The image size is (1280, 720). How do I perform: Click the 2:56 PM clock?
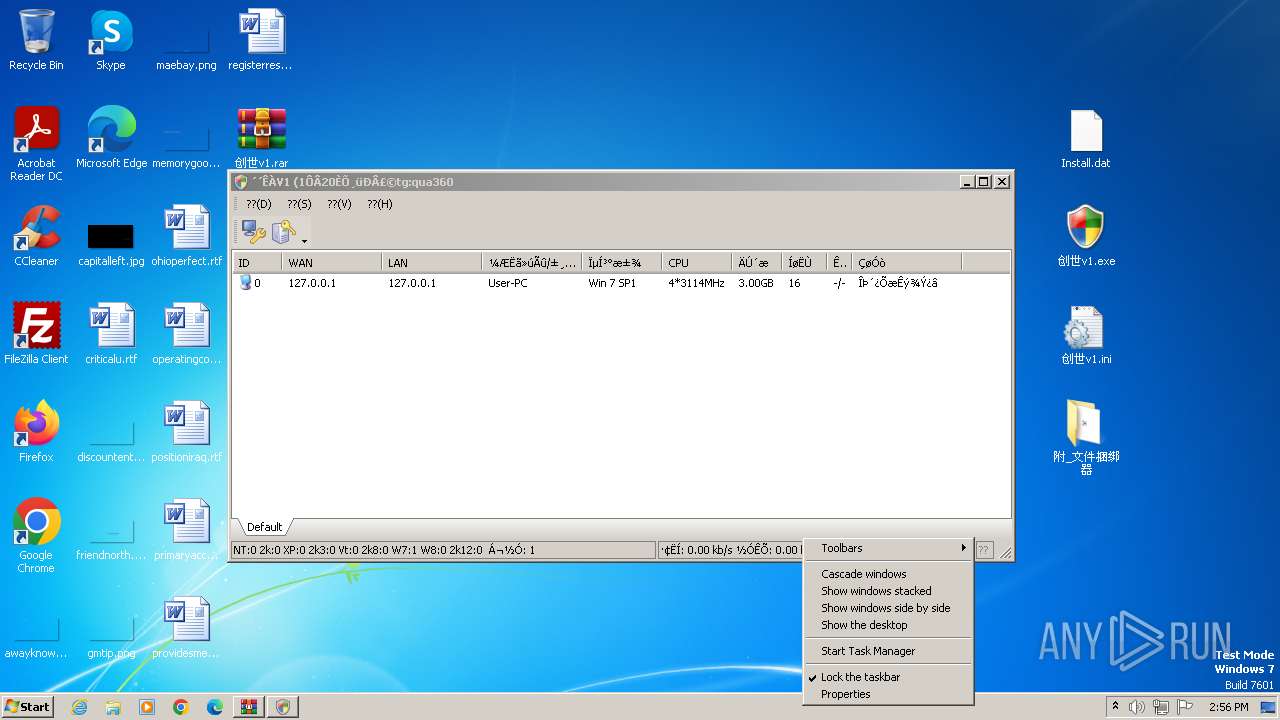pos(1228,707)
